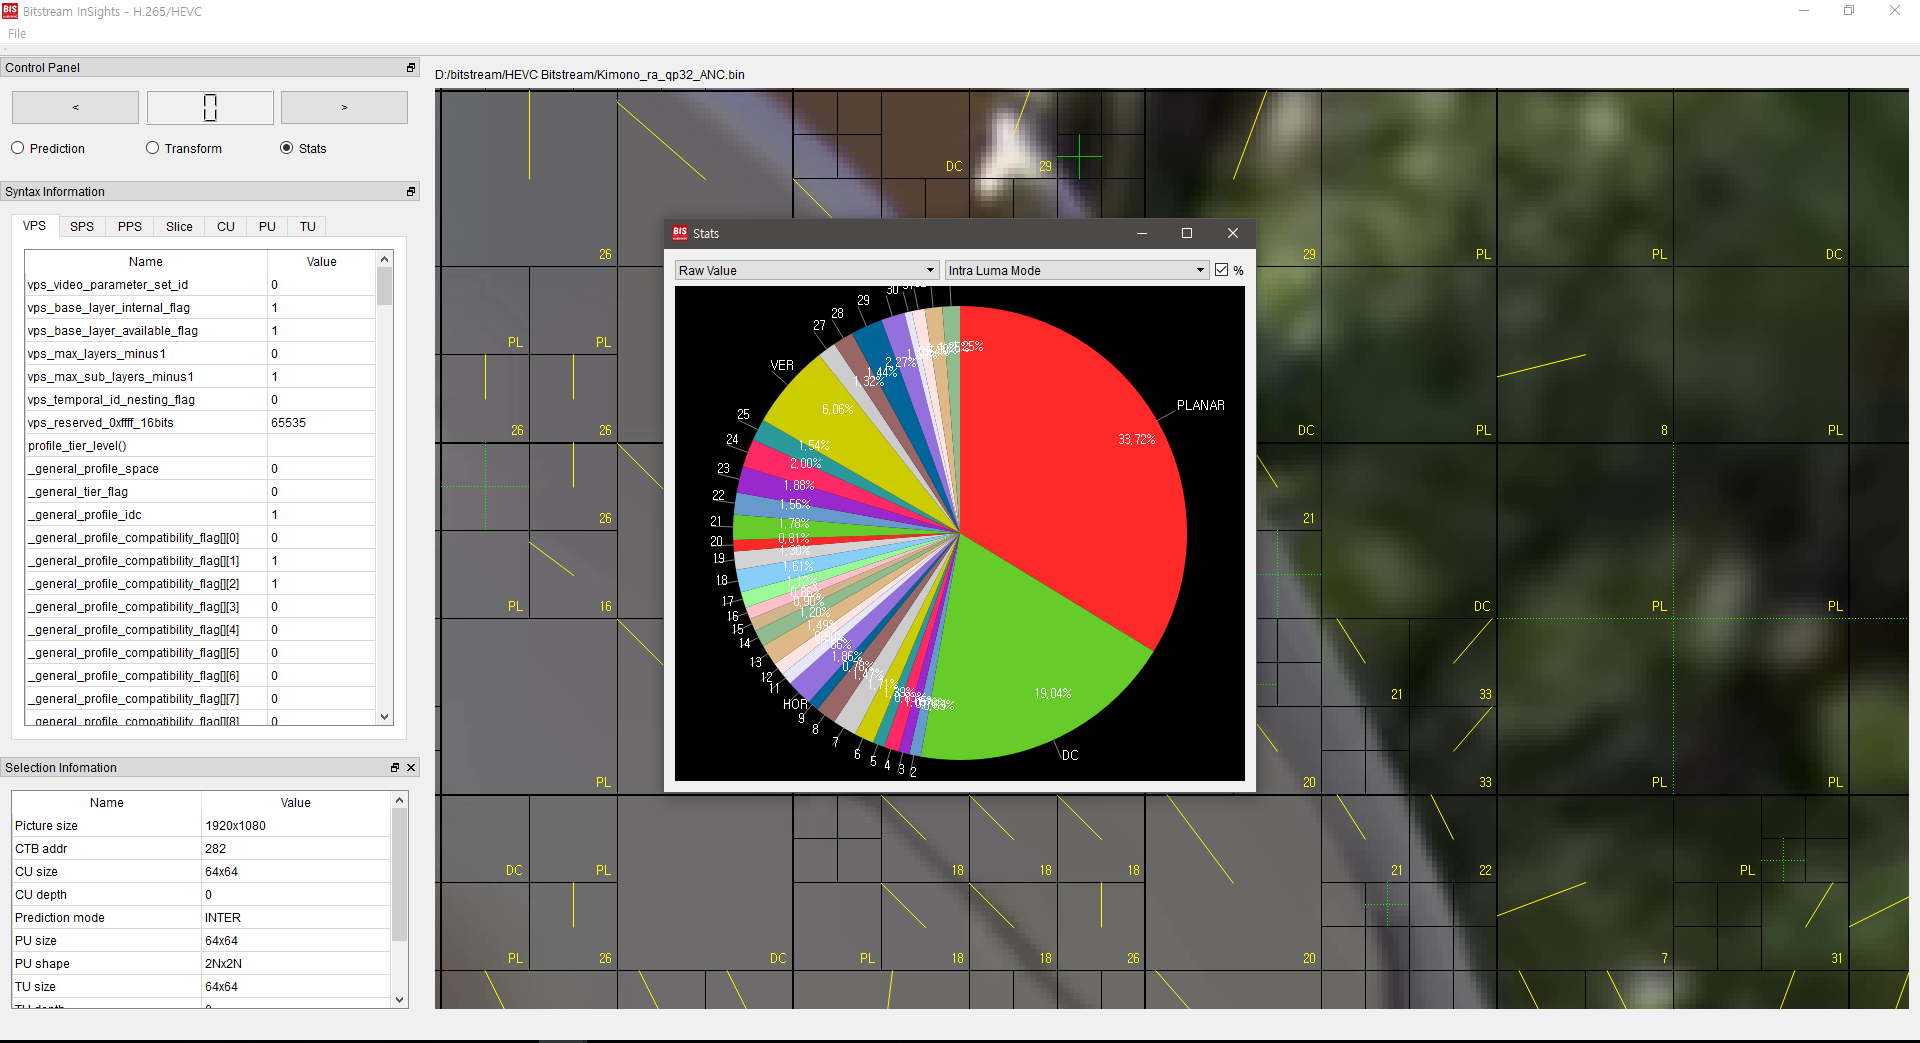
Task: Select the profile_tier_level() row
Action: tap(200, 446)
